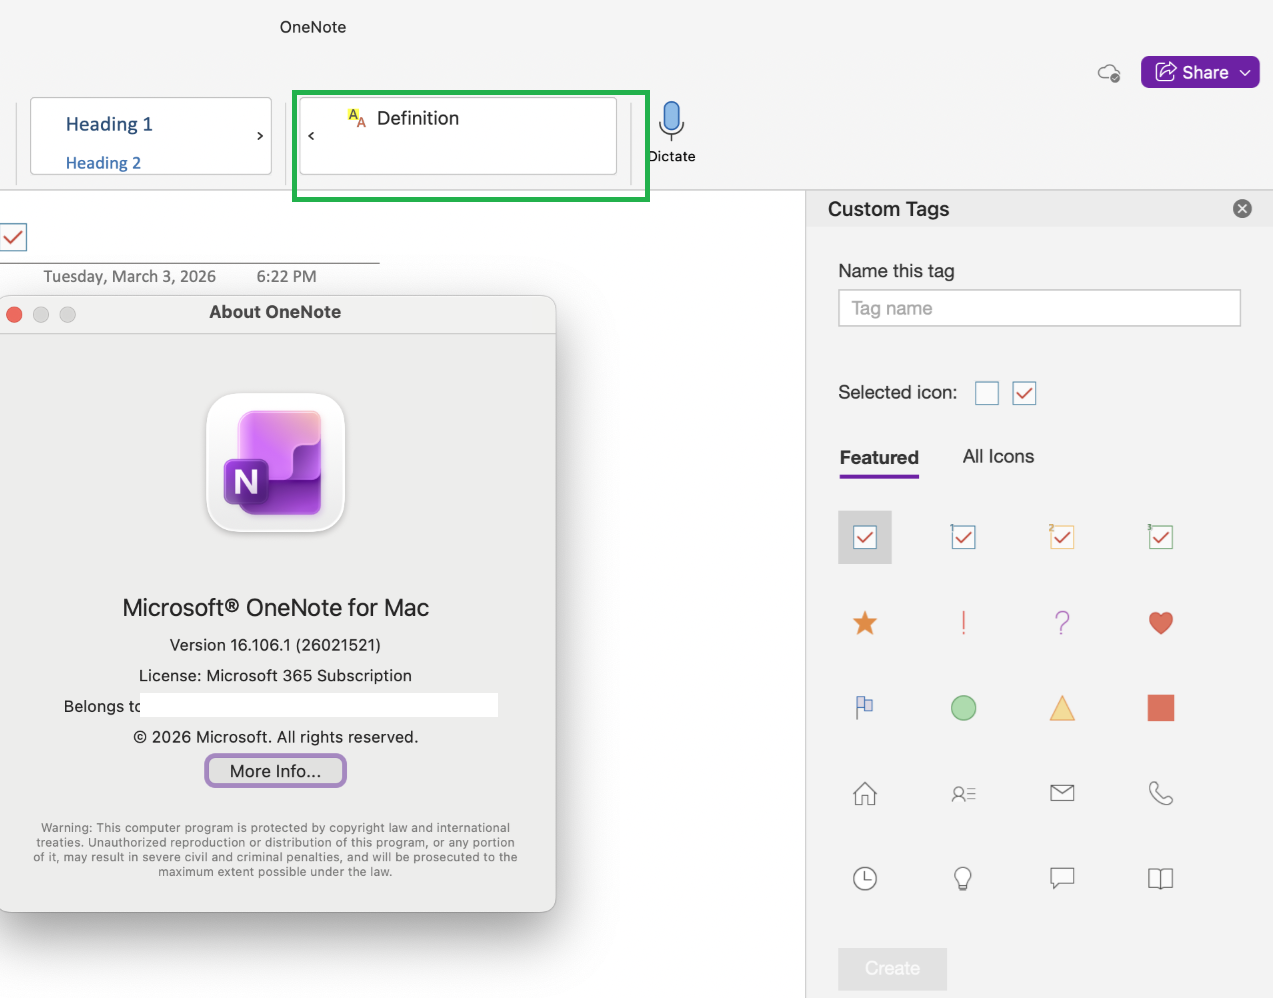Apply the Definition tag
The width and height of the screenshot is (1273, 998).
pos(403,118)
